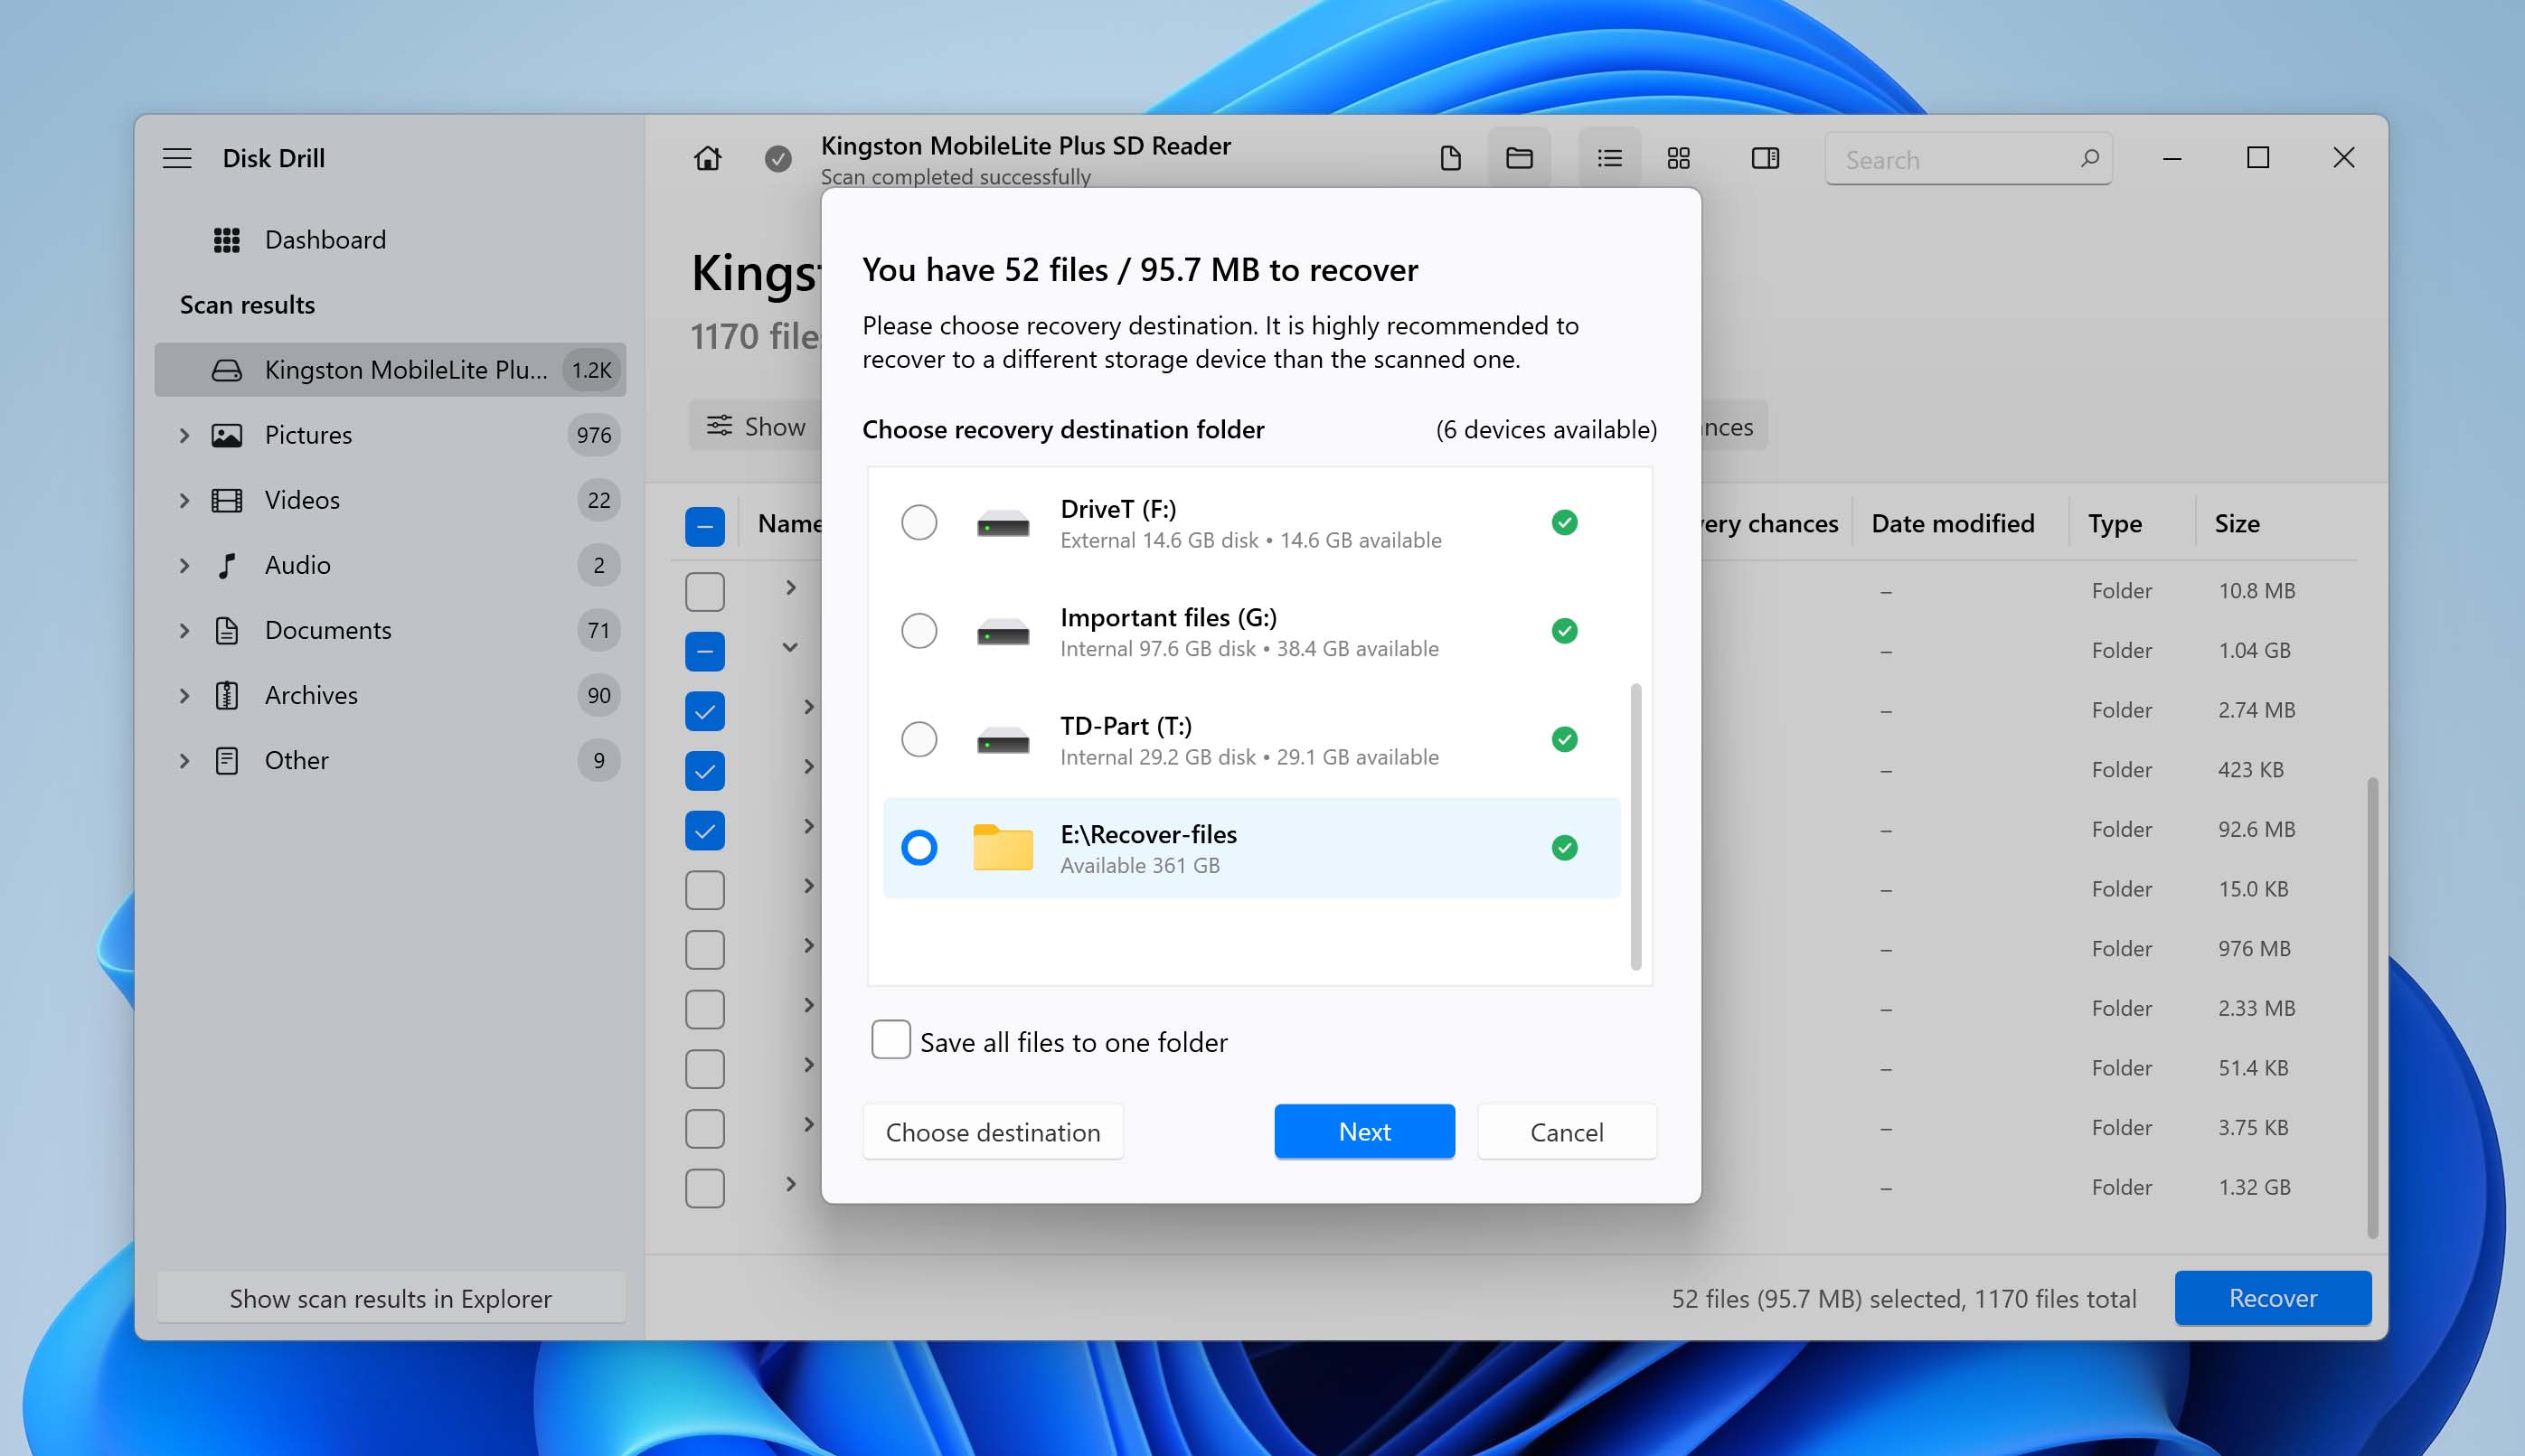2525x1456 pixels.
Task: Expand the Pictures scan results category
Action: [x=184, y=433]
